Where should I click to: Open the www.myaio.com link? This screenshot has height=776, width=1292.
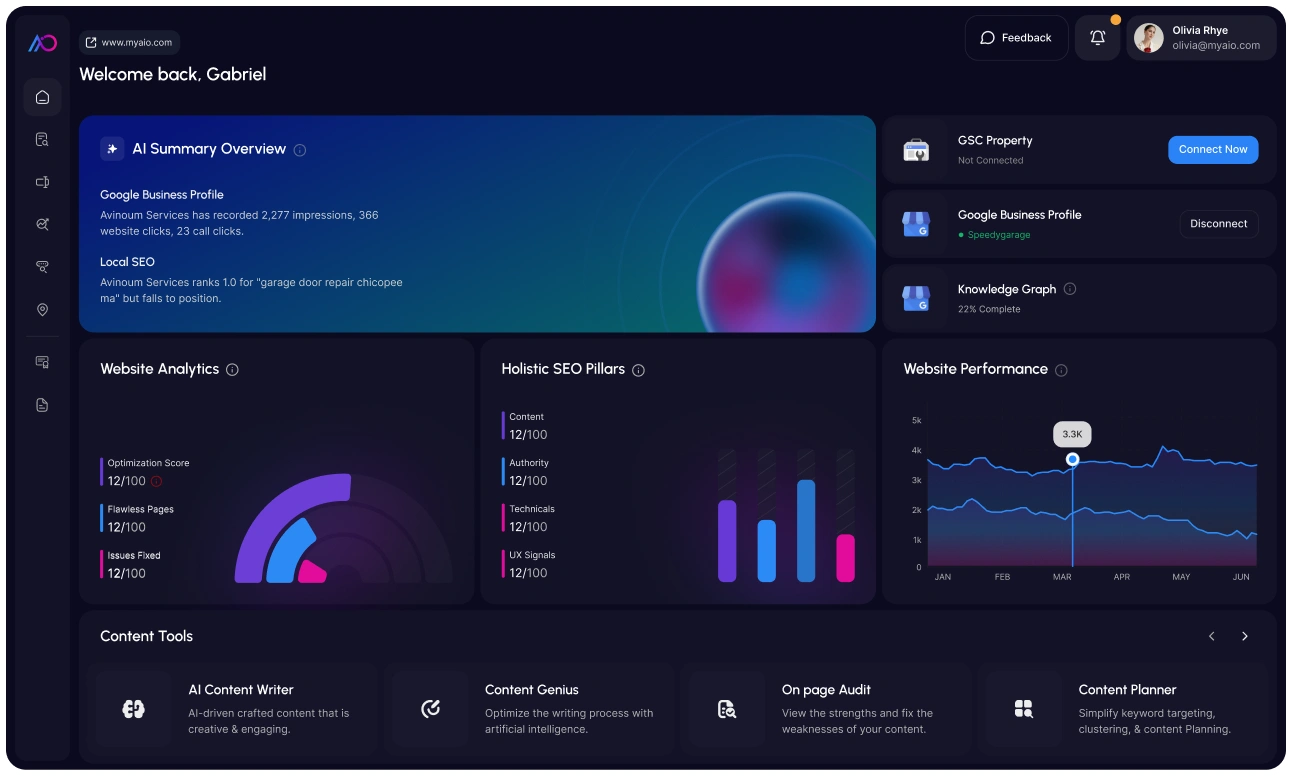point(129,43)
